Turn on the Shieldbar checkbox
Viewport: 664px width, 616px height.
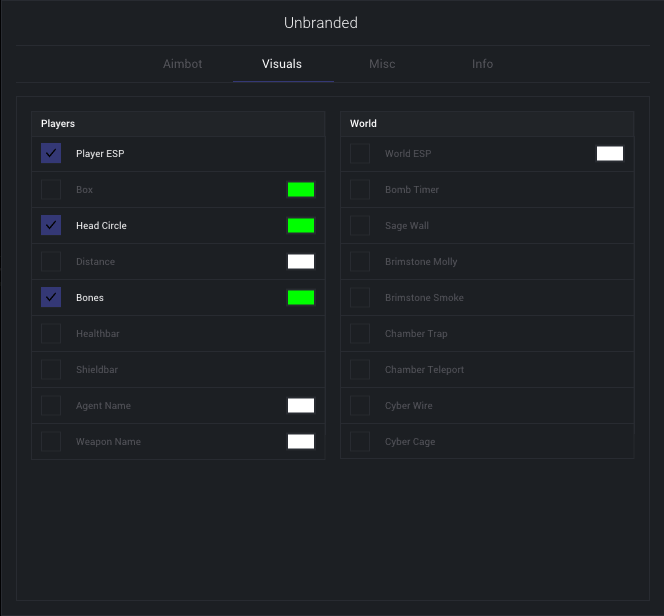pos(51,369)
